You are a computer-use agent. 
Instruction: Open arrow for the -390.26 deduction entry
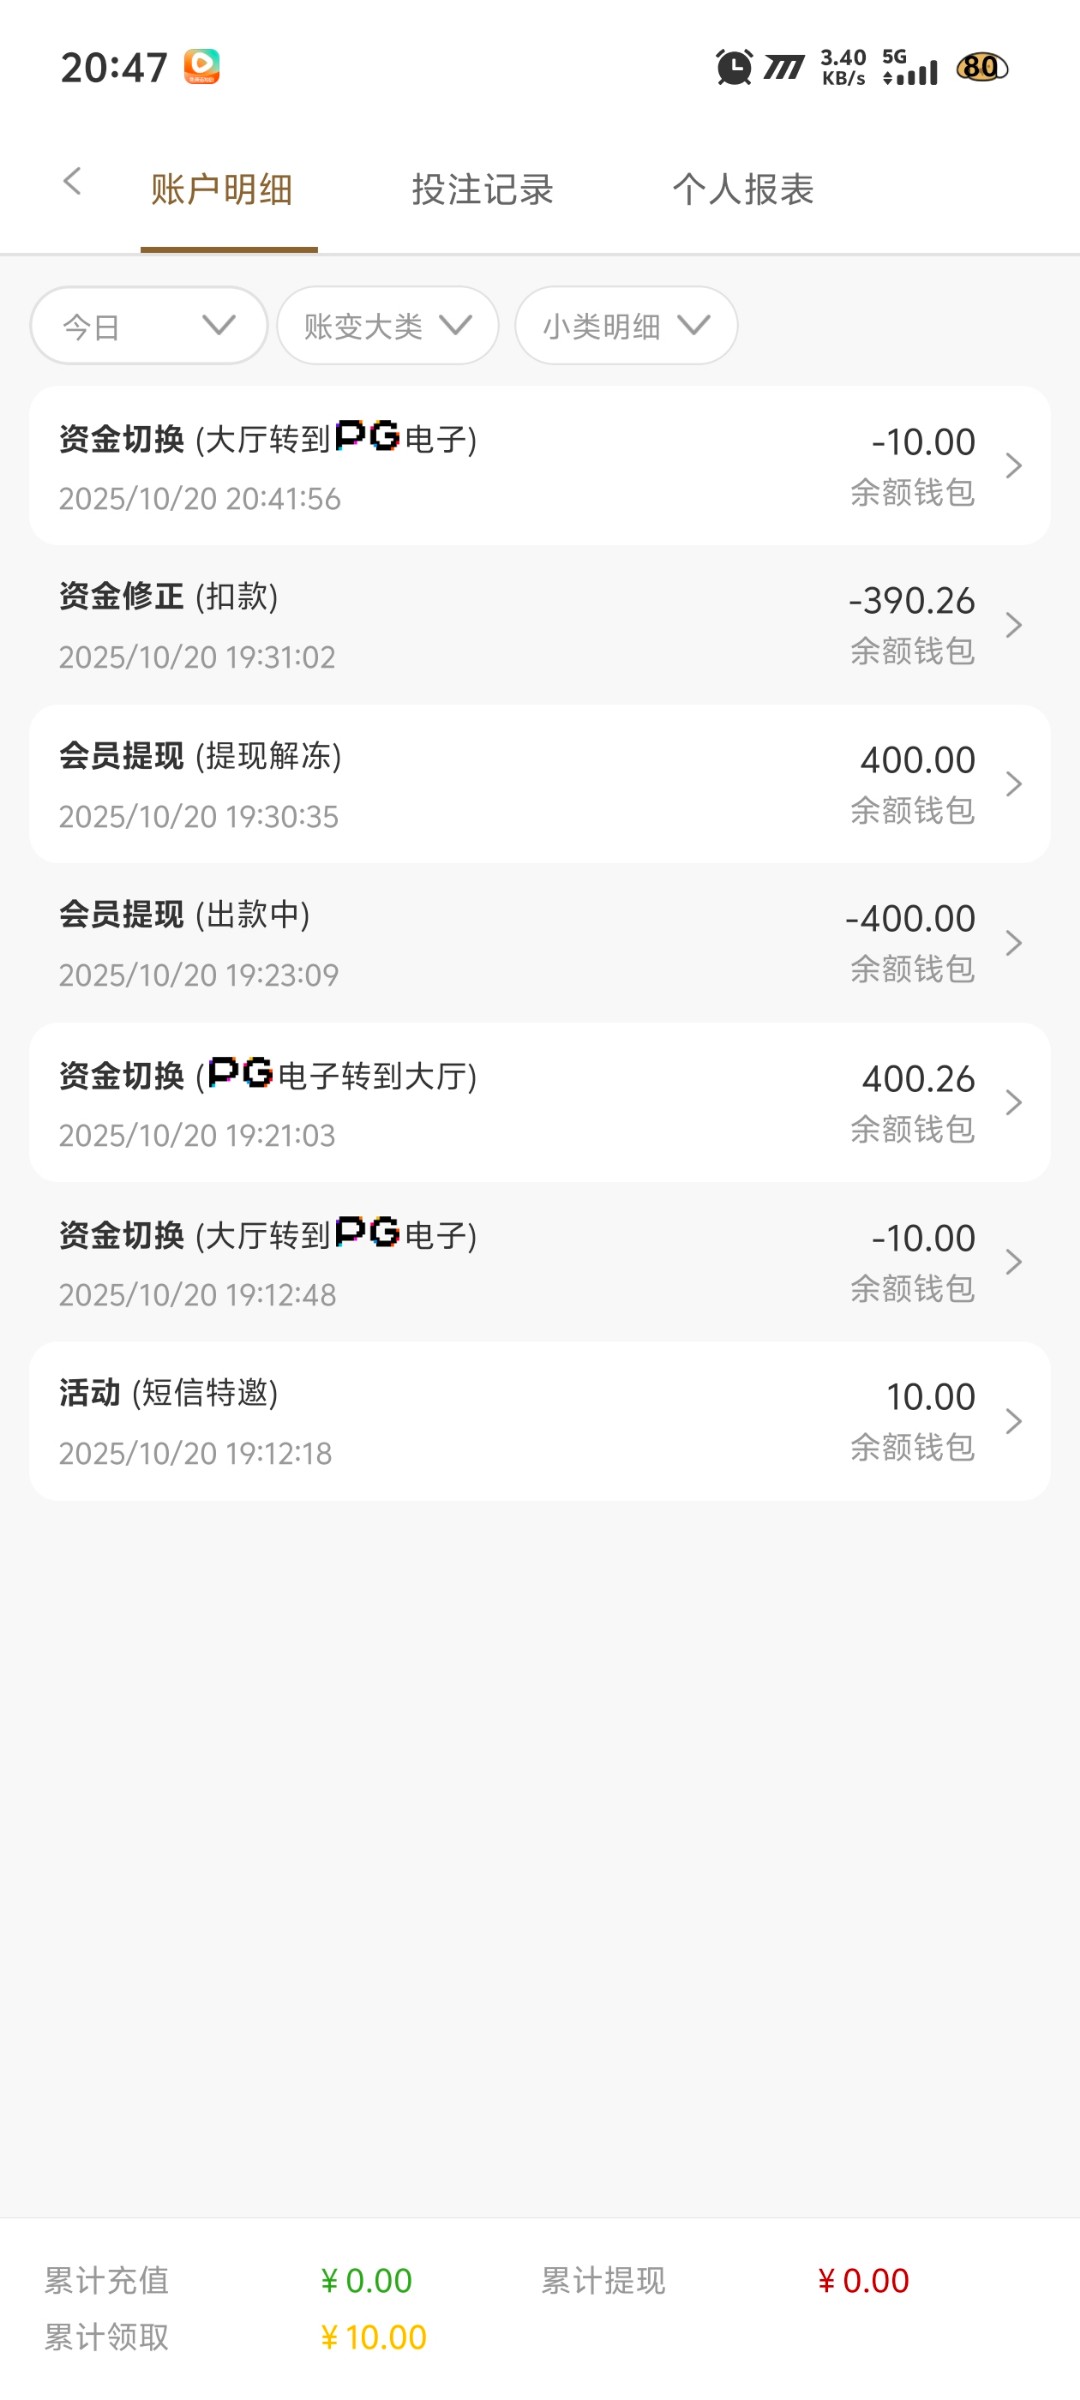pyautogui.click(x=1013, y=625)
